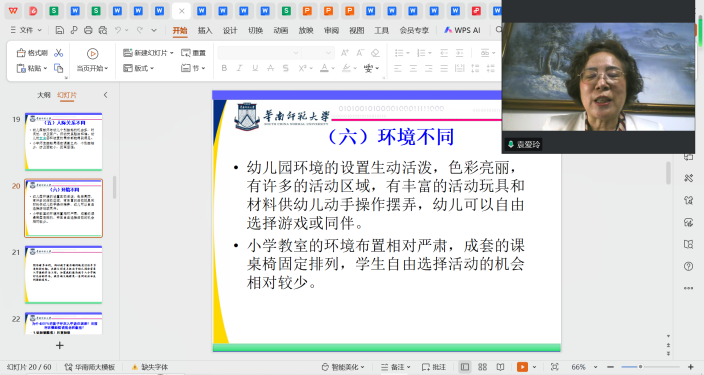Open the Layout (版式) dropdown
704x375 pixels.
tap(139, 68)
